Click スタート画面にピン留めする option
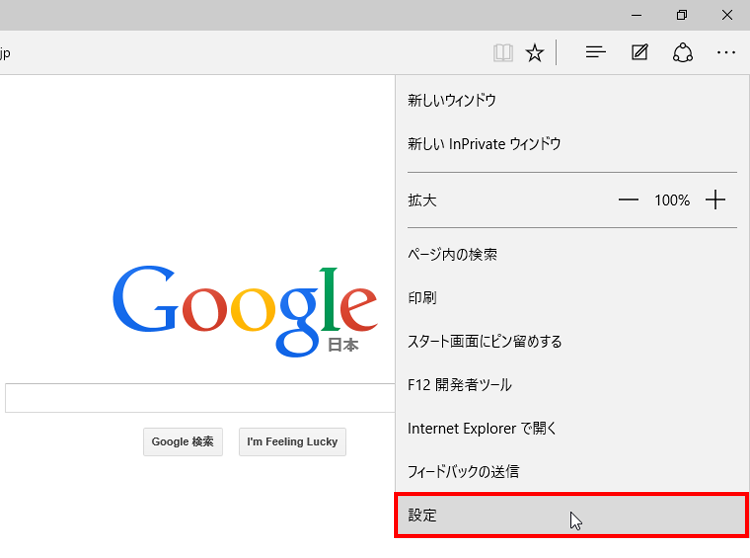The image size is (750, 558). click(x=484, y=342)
